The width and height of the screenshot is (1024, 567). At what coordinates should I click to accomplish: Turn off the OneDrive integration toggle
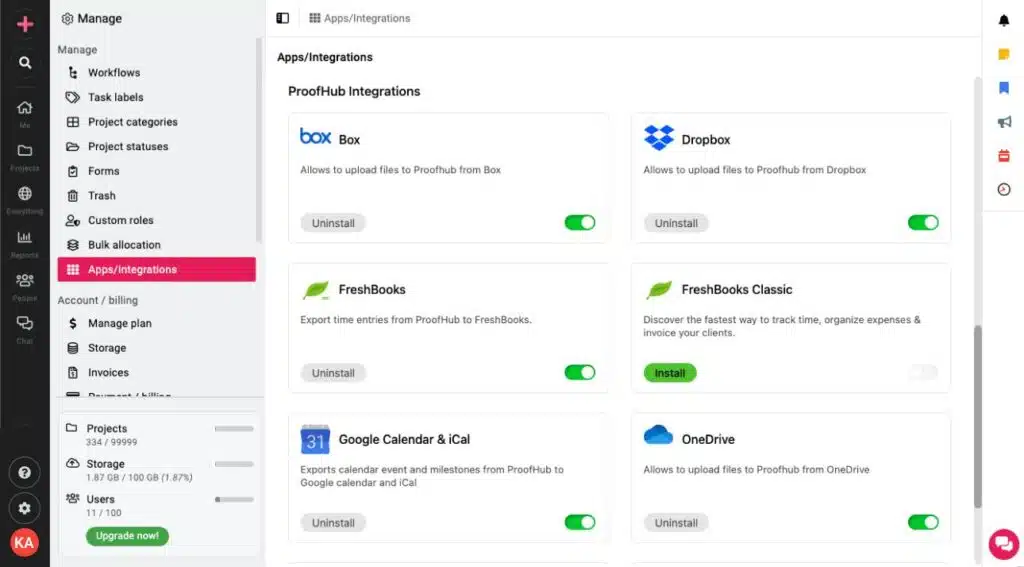(923, 522)
